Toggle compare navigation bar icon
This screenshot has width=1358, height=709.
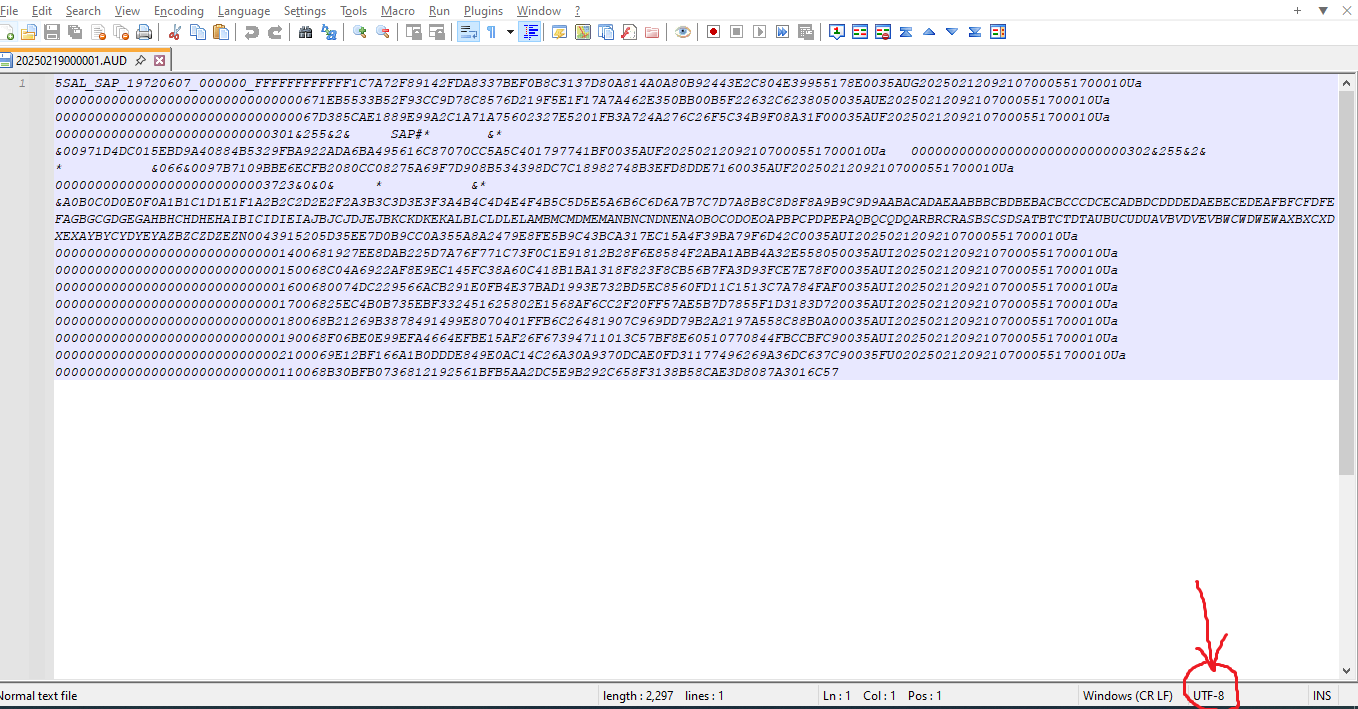point(998,32)
